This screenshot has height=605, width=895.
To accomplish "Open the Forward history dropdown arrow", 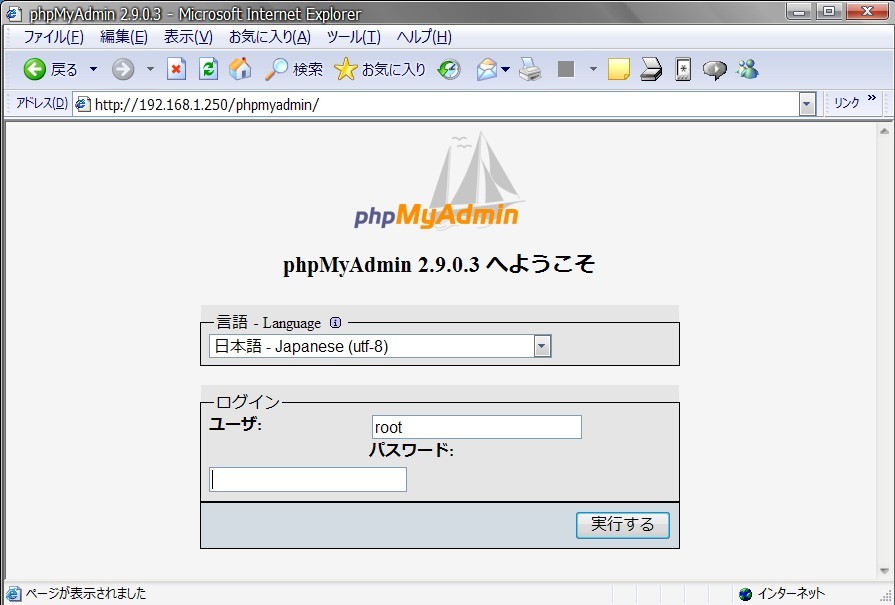I will click(x=150, y=70).
